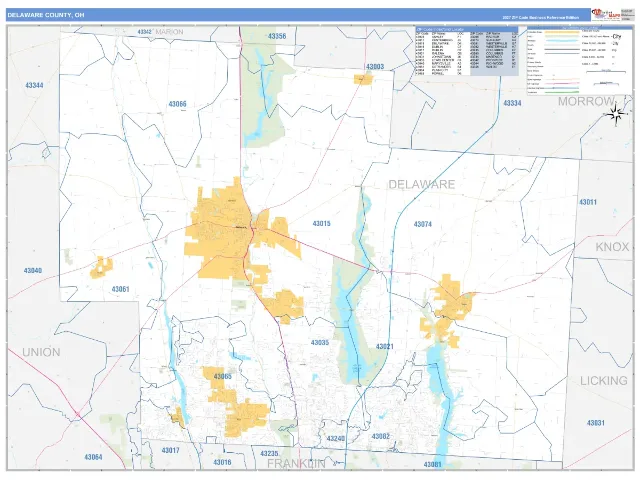Select ZIP code label 43064

pyautogui.click(x=93, y=457)
